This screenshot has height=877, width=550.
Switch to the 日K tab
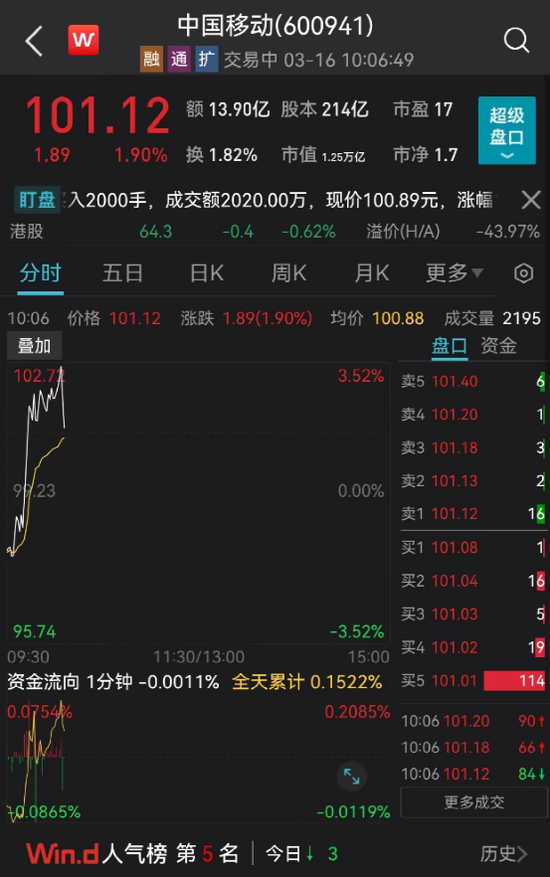(x=206, y=274)
